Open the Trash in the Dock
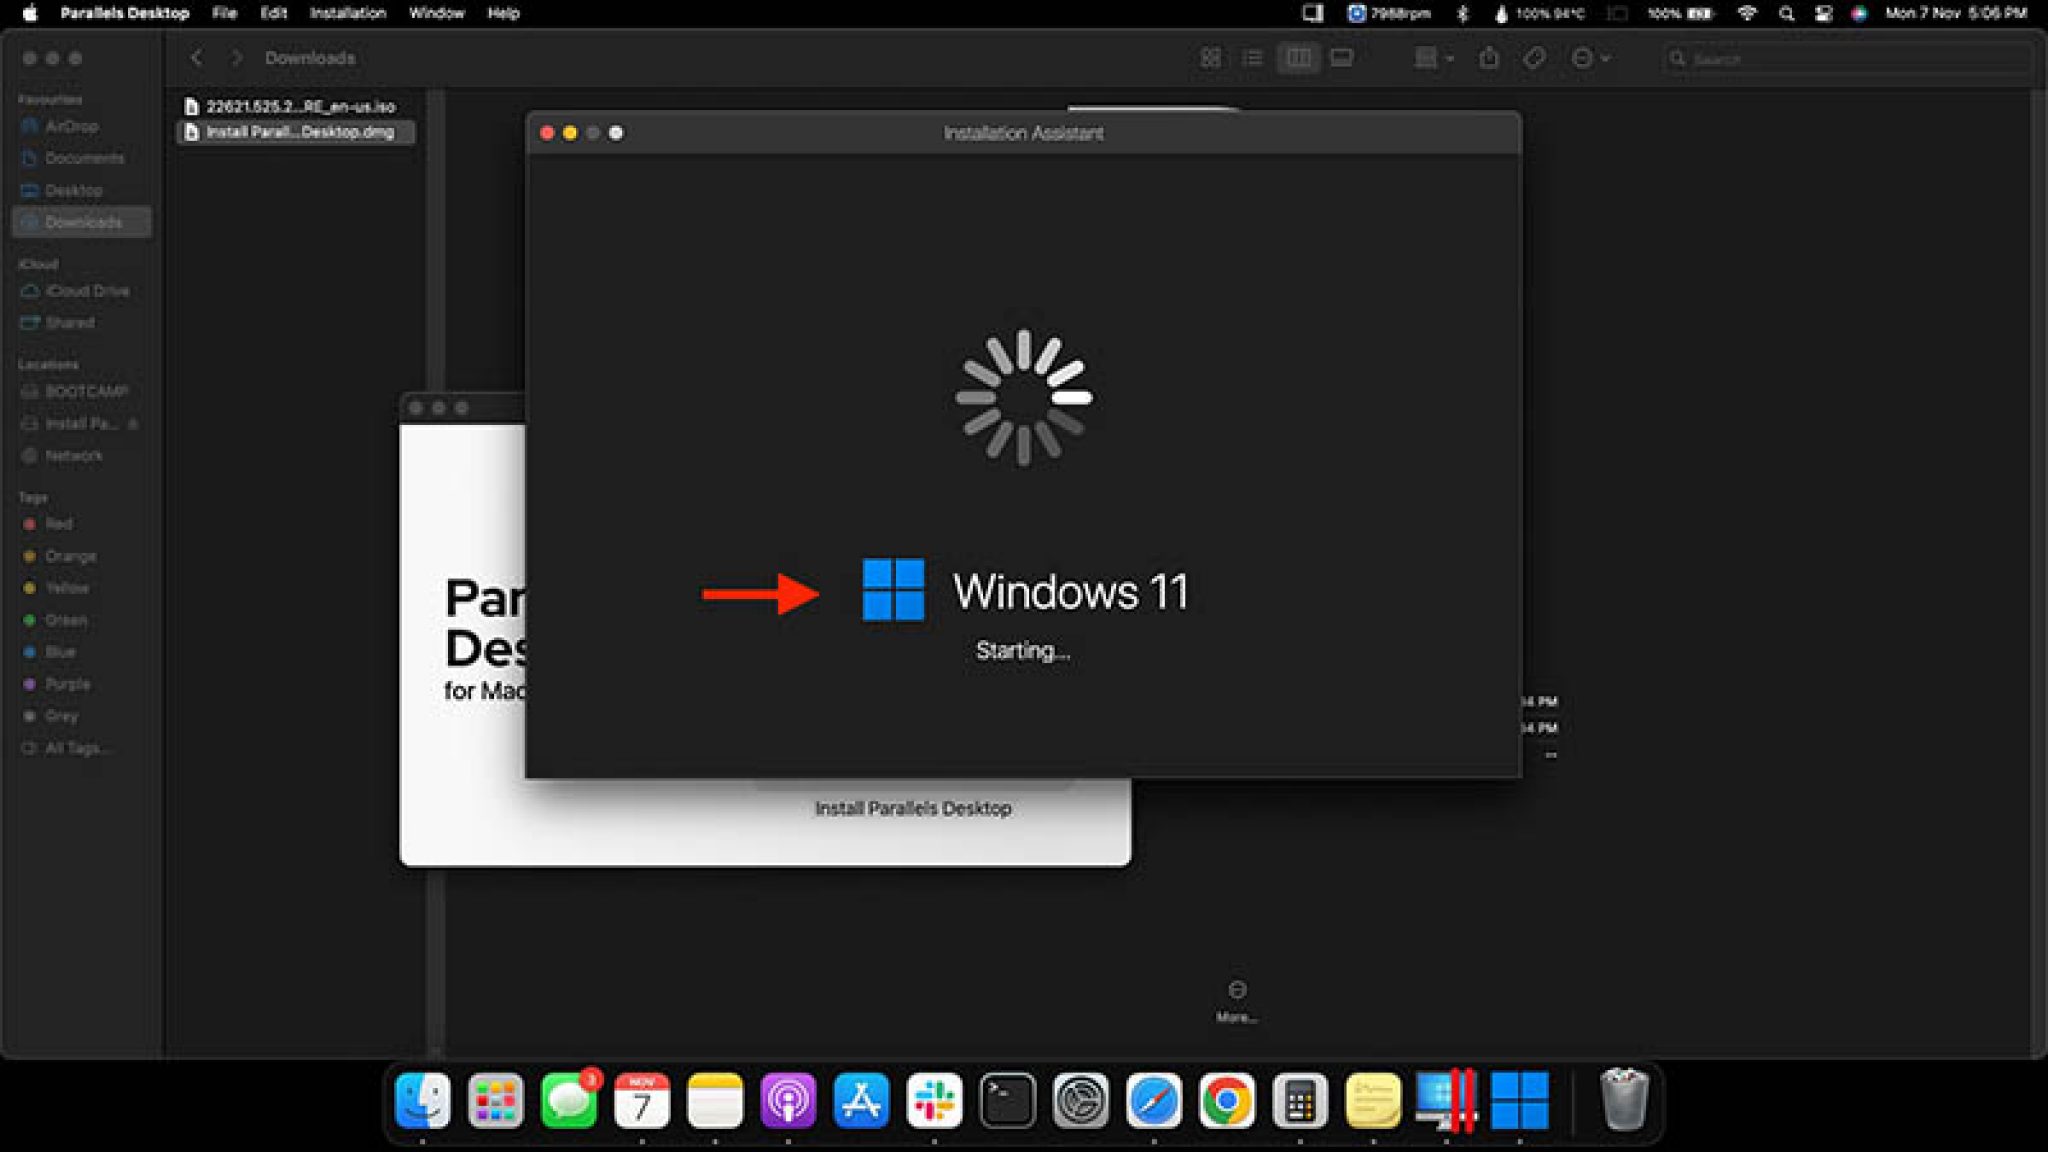The width and height of the screenshot is (2048, 1152). pyautogui.click(x=1624, y=1100)
